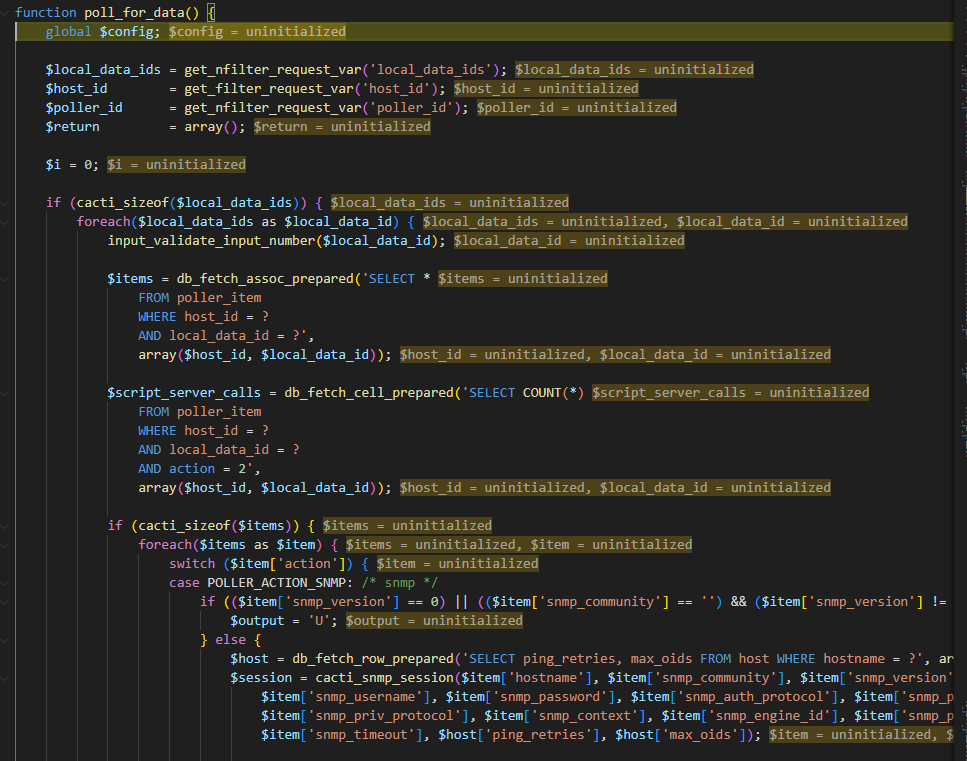This screenshot has height=761, width=967.
Task: Click the 'db_fetch_row_prepared' function name
Action: pyautogui.click(x=372, y=659)
